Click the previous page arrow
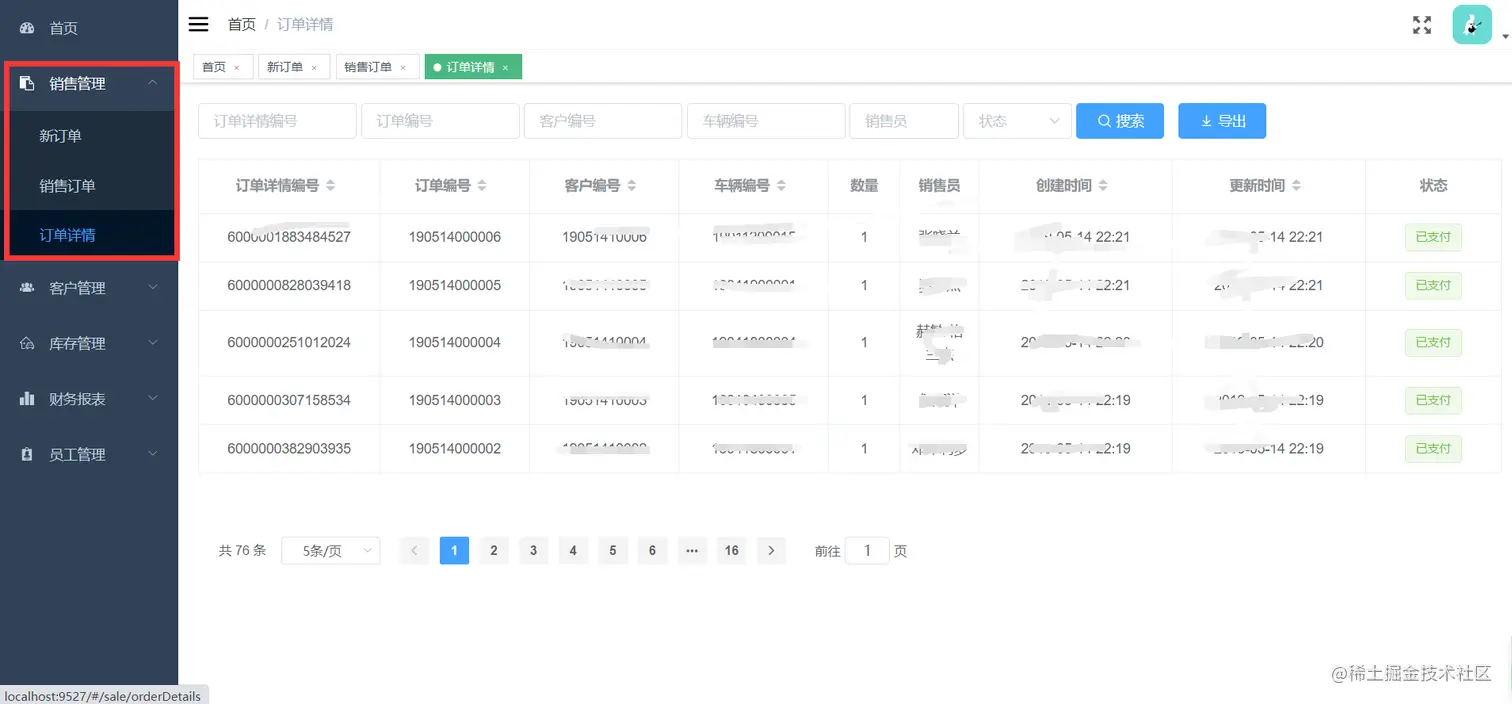Screen dimensions: 1512x704 (414, 551)
